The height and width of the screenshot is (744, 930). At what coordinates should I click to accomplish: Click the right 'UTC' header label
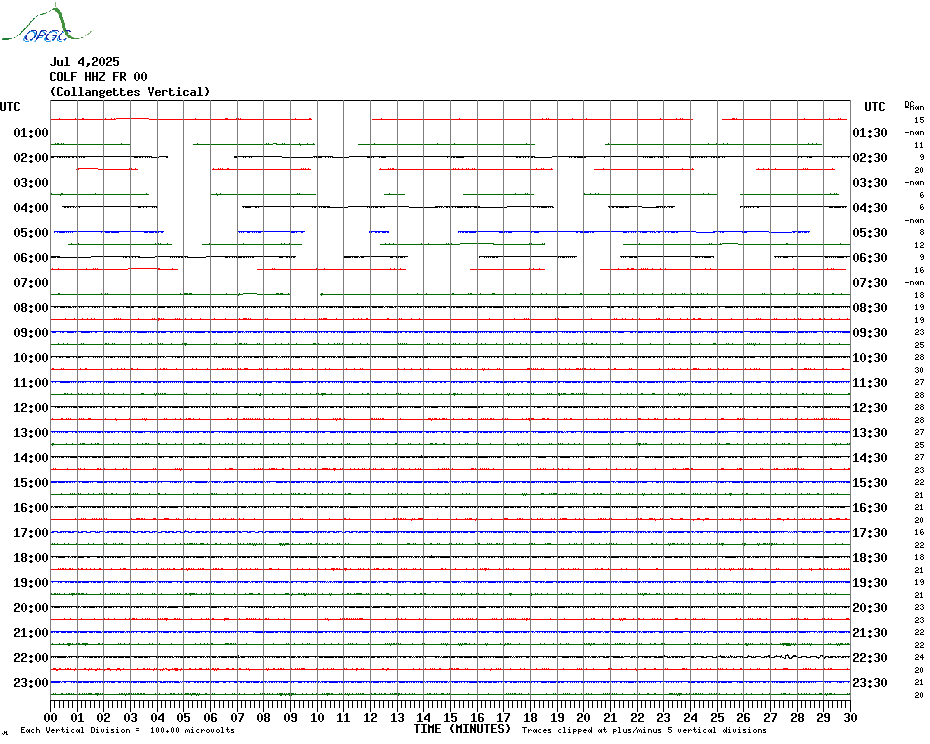874,107
